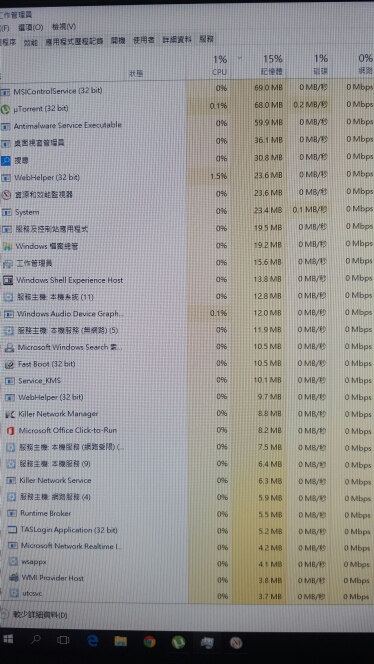
Task: Switch to the 效能 tab
Action: click(x=30, y=42)
